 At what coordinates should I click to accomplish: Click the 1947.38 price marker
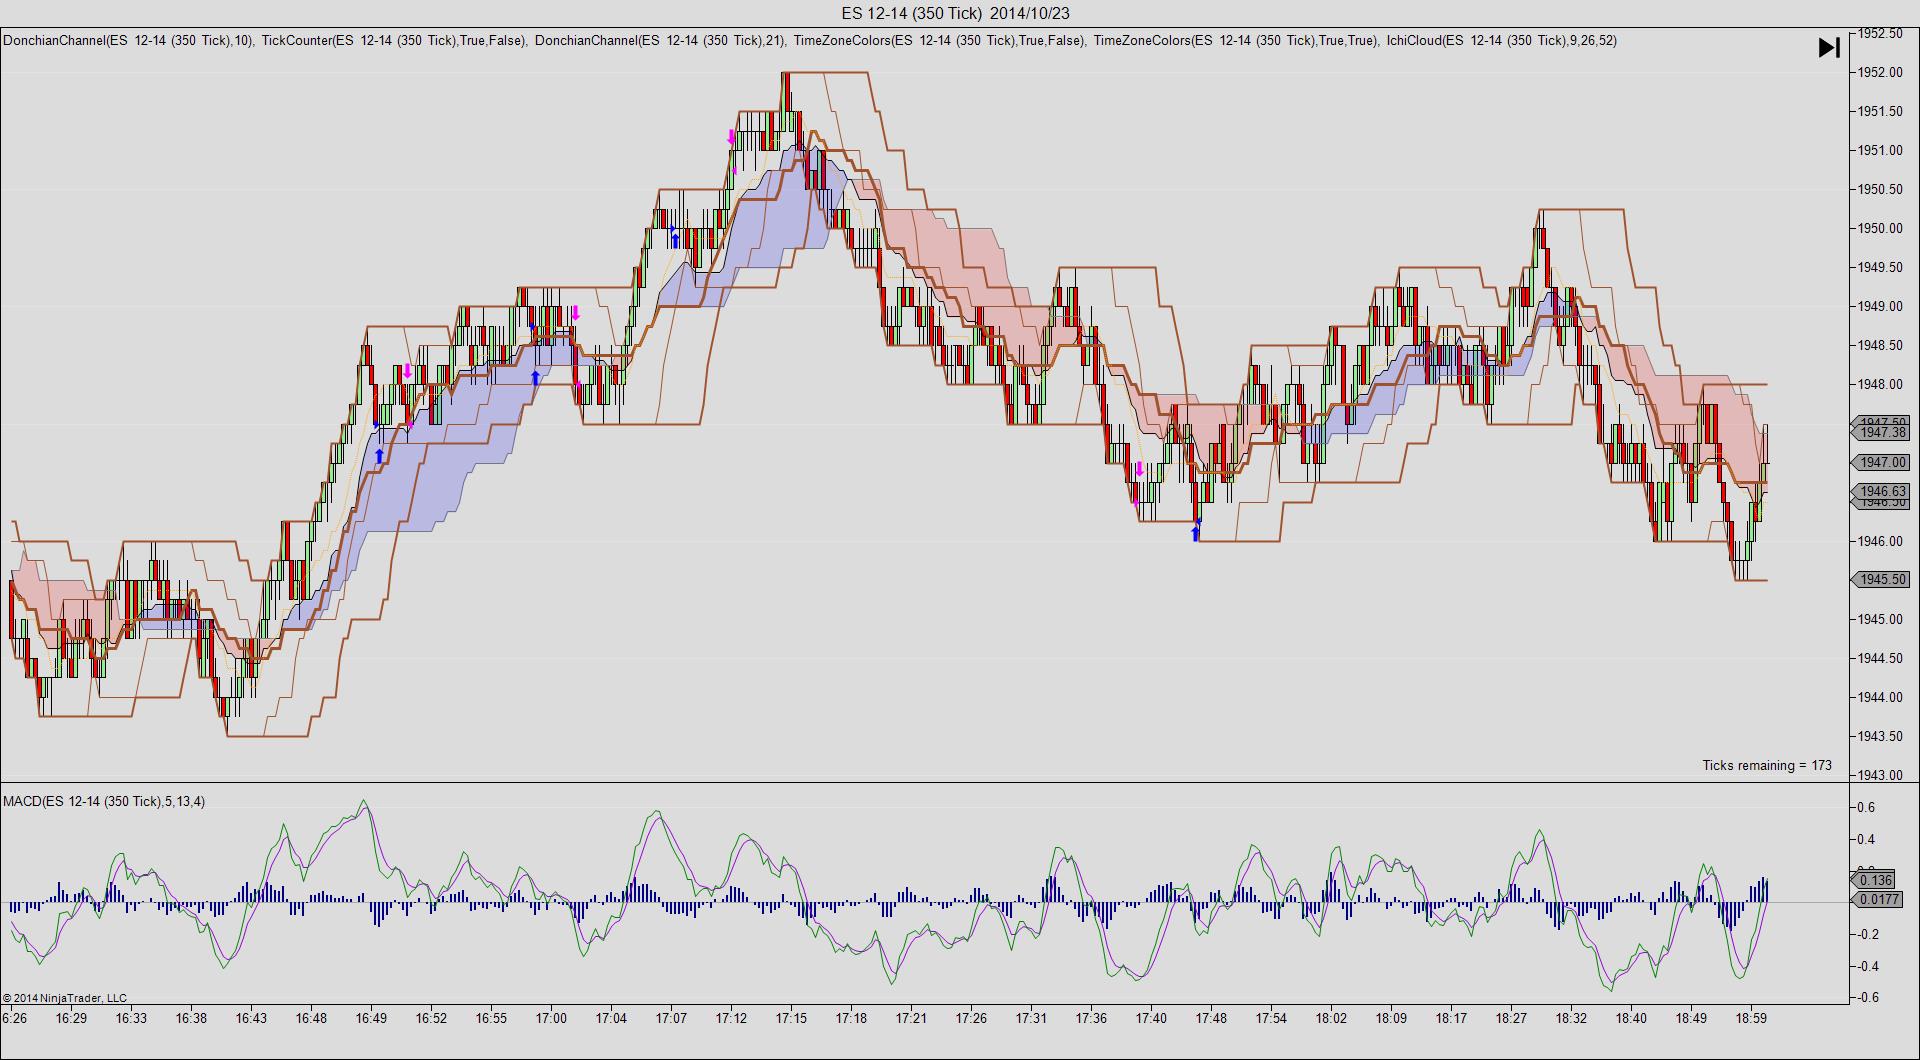(1882, 432)
